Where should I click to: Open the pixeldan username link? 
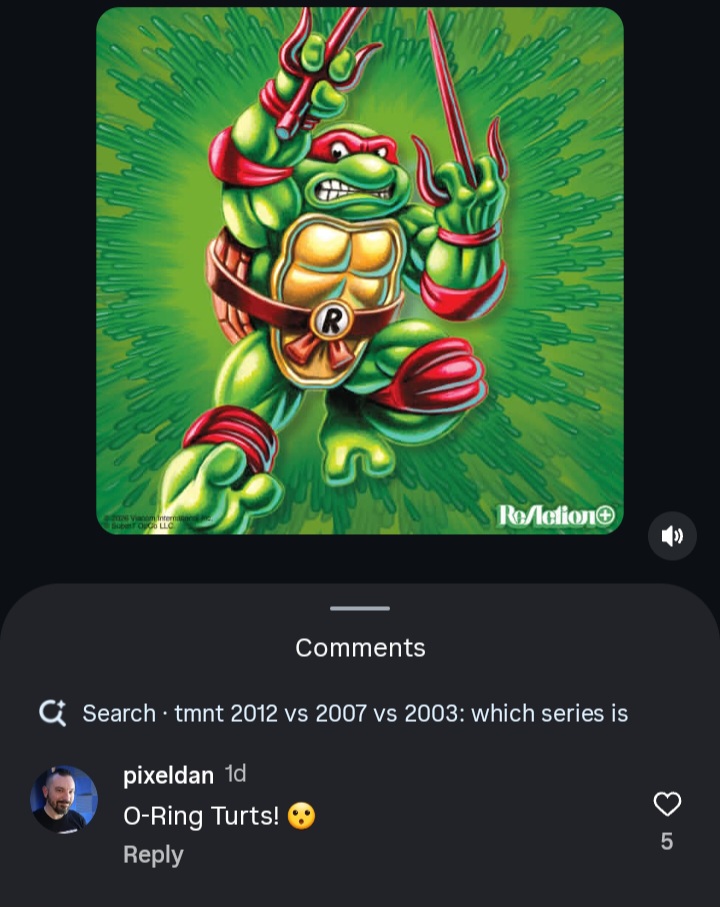click(x=168, y=775)
